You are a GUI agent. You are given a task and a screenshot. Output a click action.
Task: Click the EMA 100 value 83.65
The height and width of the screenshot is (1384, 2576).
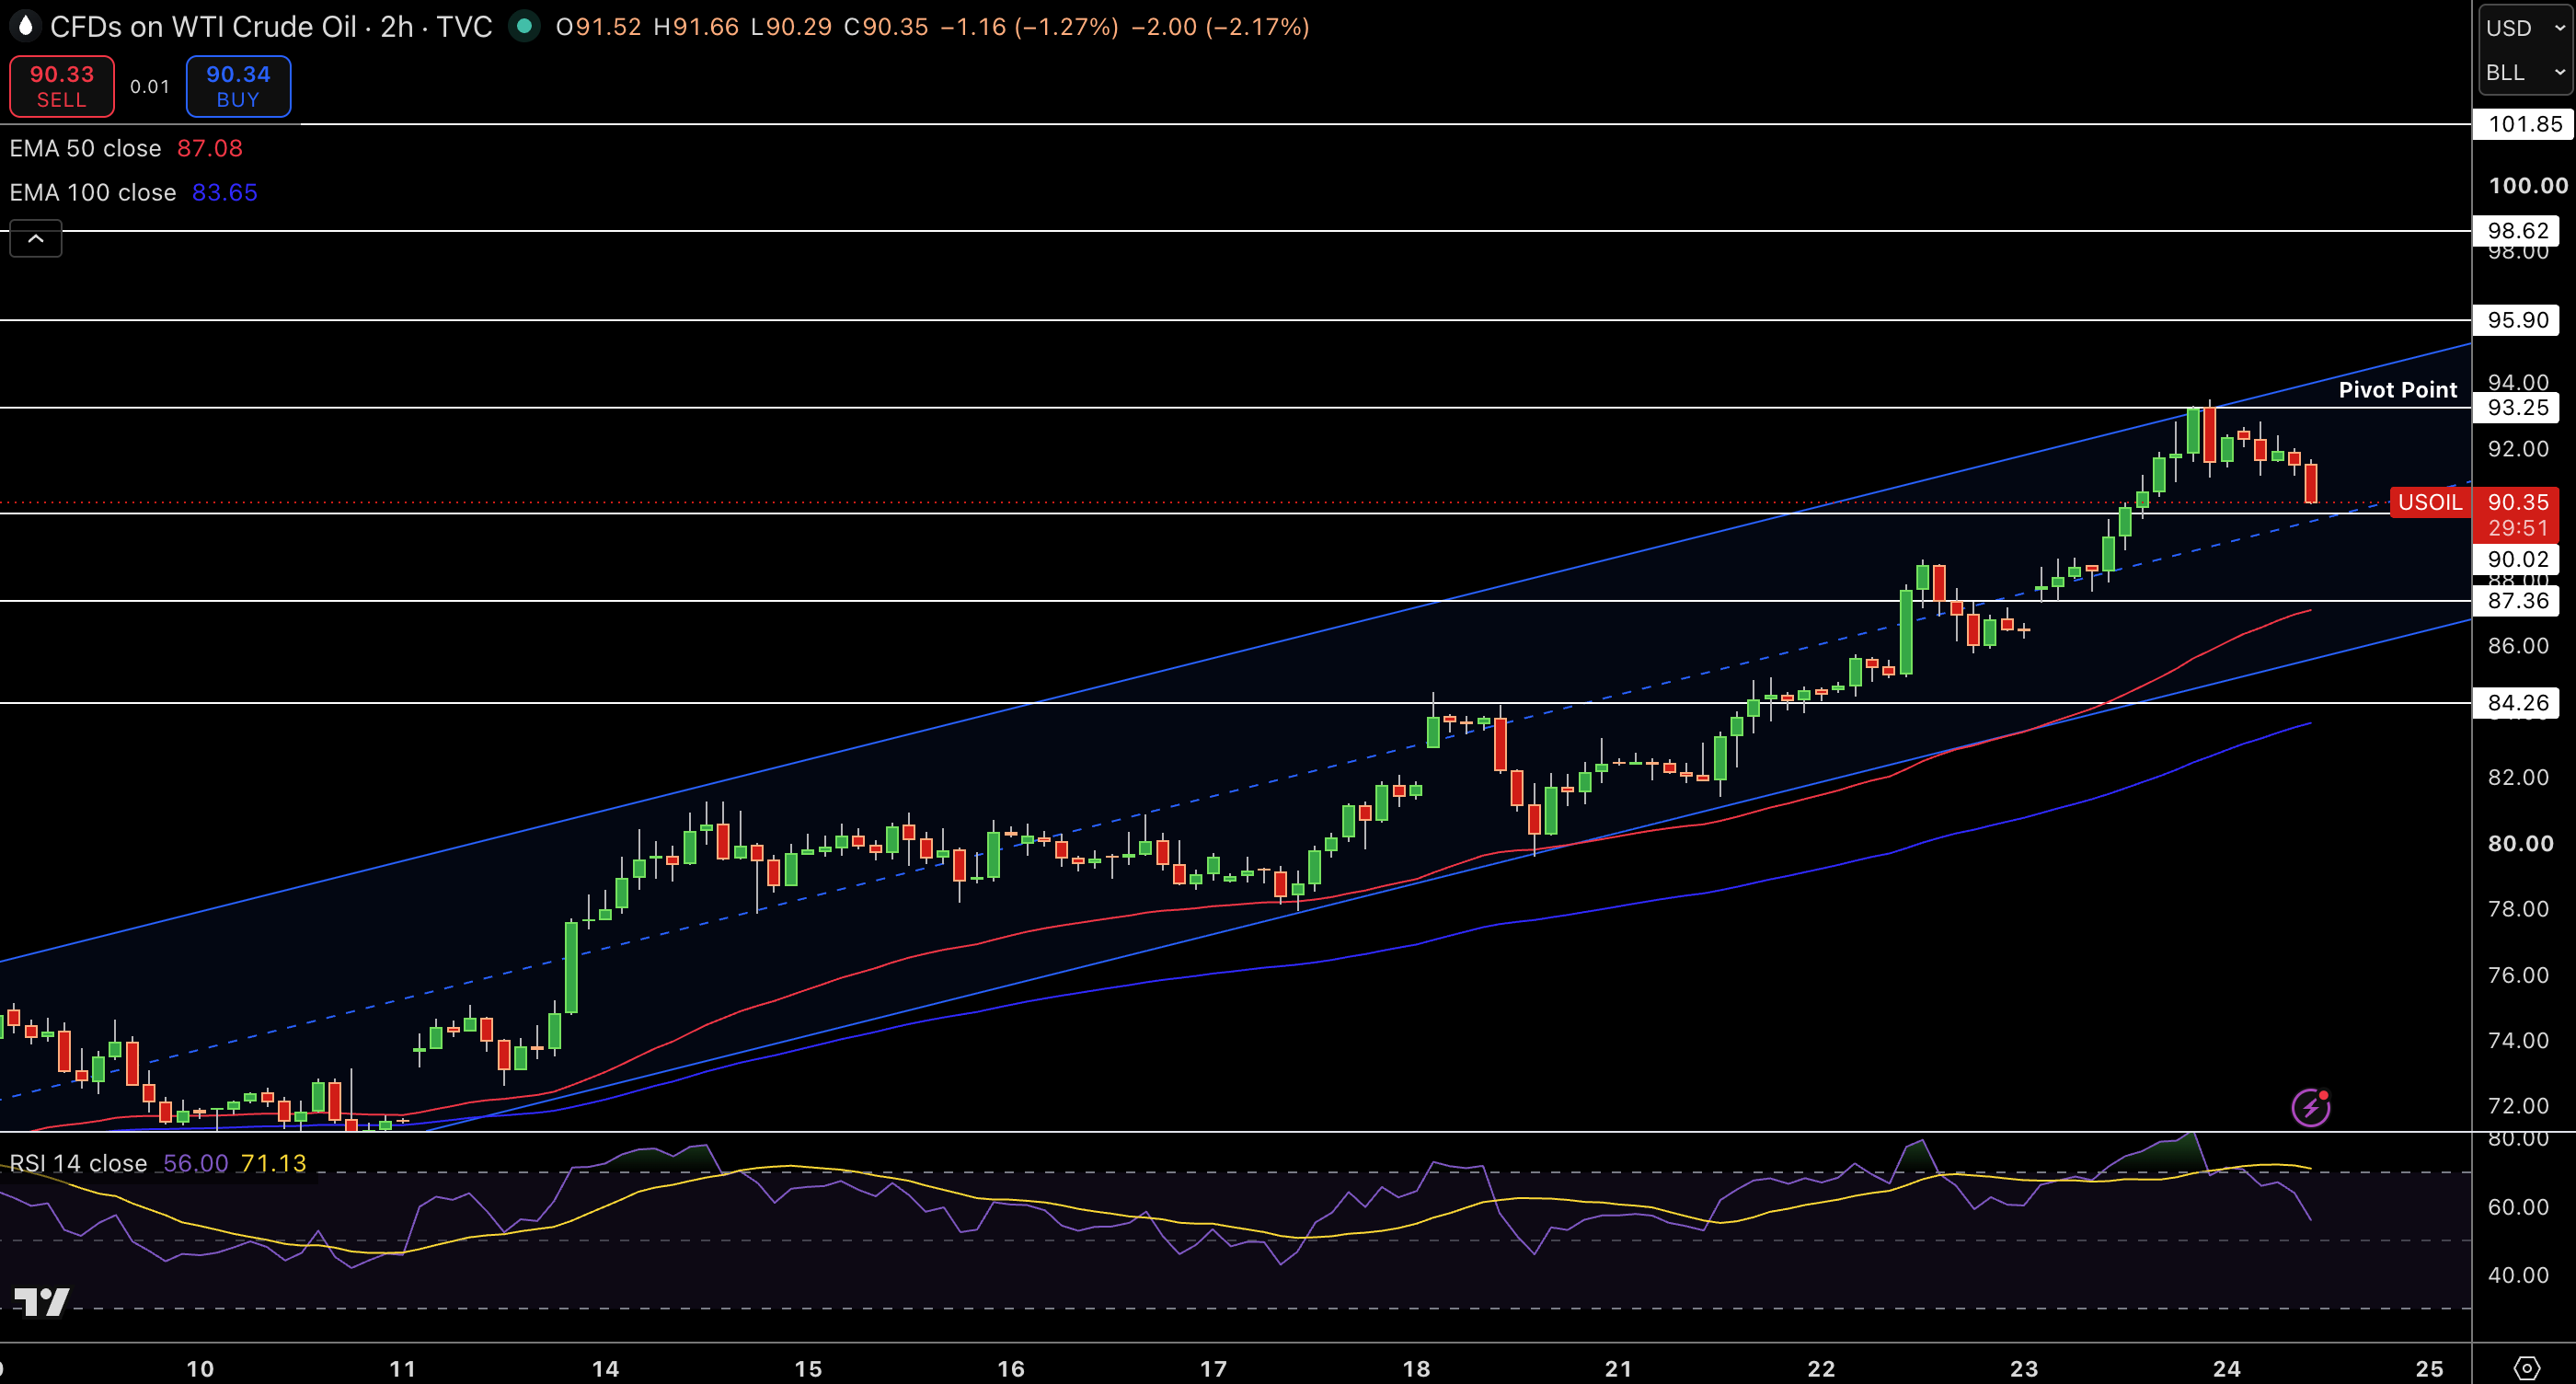coord(225,192)
